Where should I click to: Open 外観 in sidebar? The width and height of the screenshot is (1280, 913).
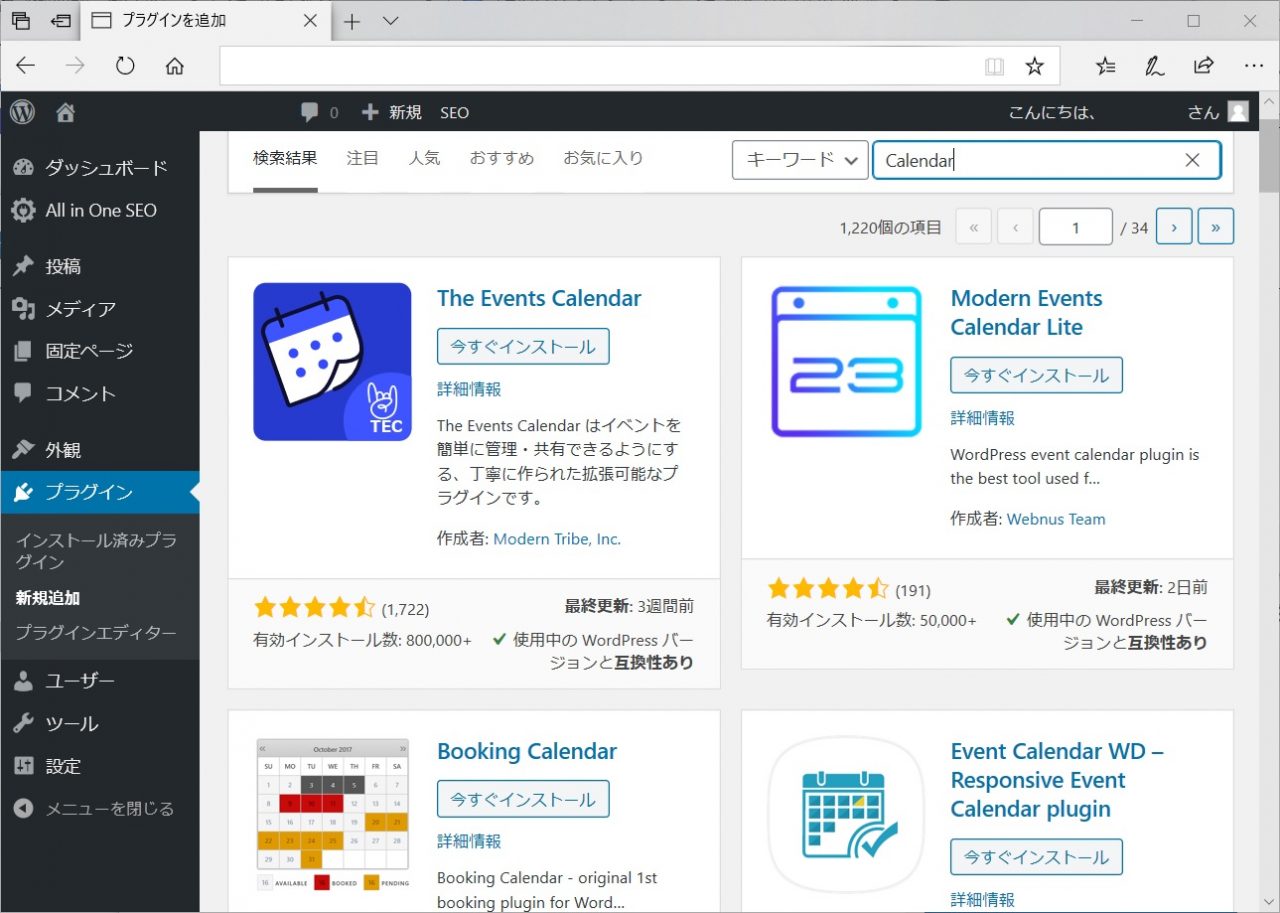(x=100, y=450)
